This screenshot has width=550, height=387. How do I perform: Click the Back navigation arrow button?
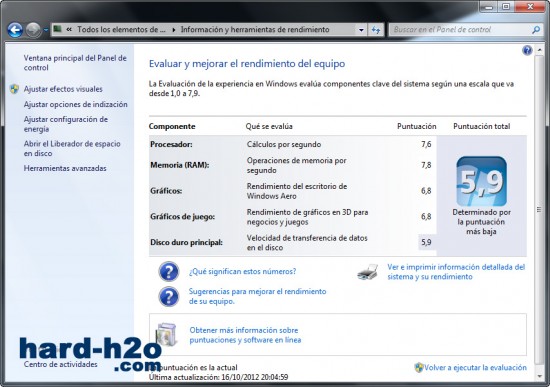pos(15,30)
